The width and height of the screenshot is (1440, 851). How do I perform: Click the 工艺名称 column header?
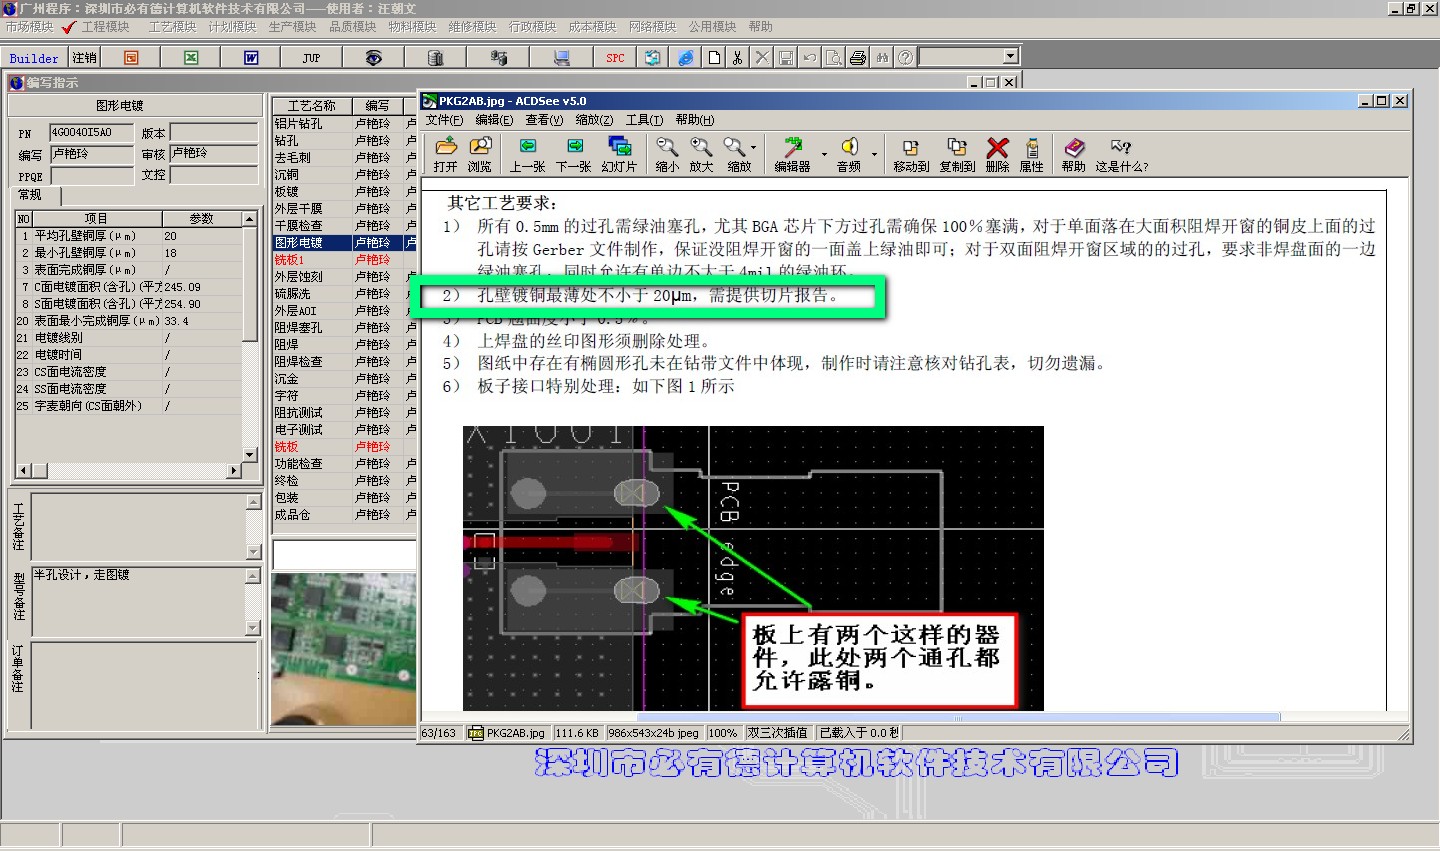click(312, 105)
